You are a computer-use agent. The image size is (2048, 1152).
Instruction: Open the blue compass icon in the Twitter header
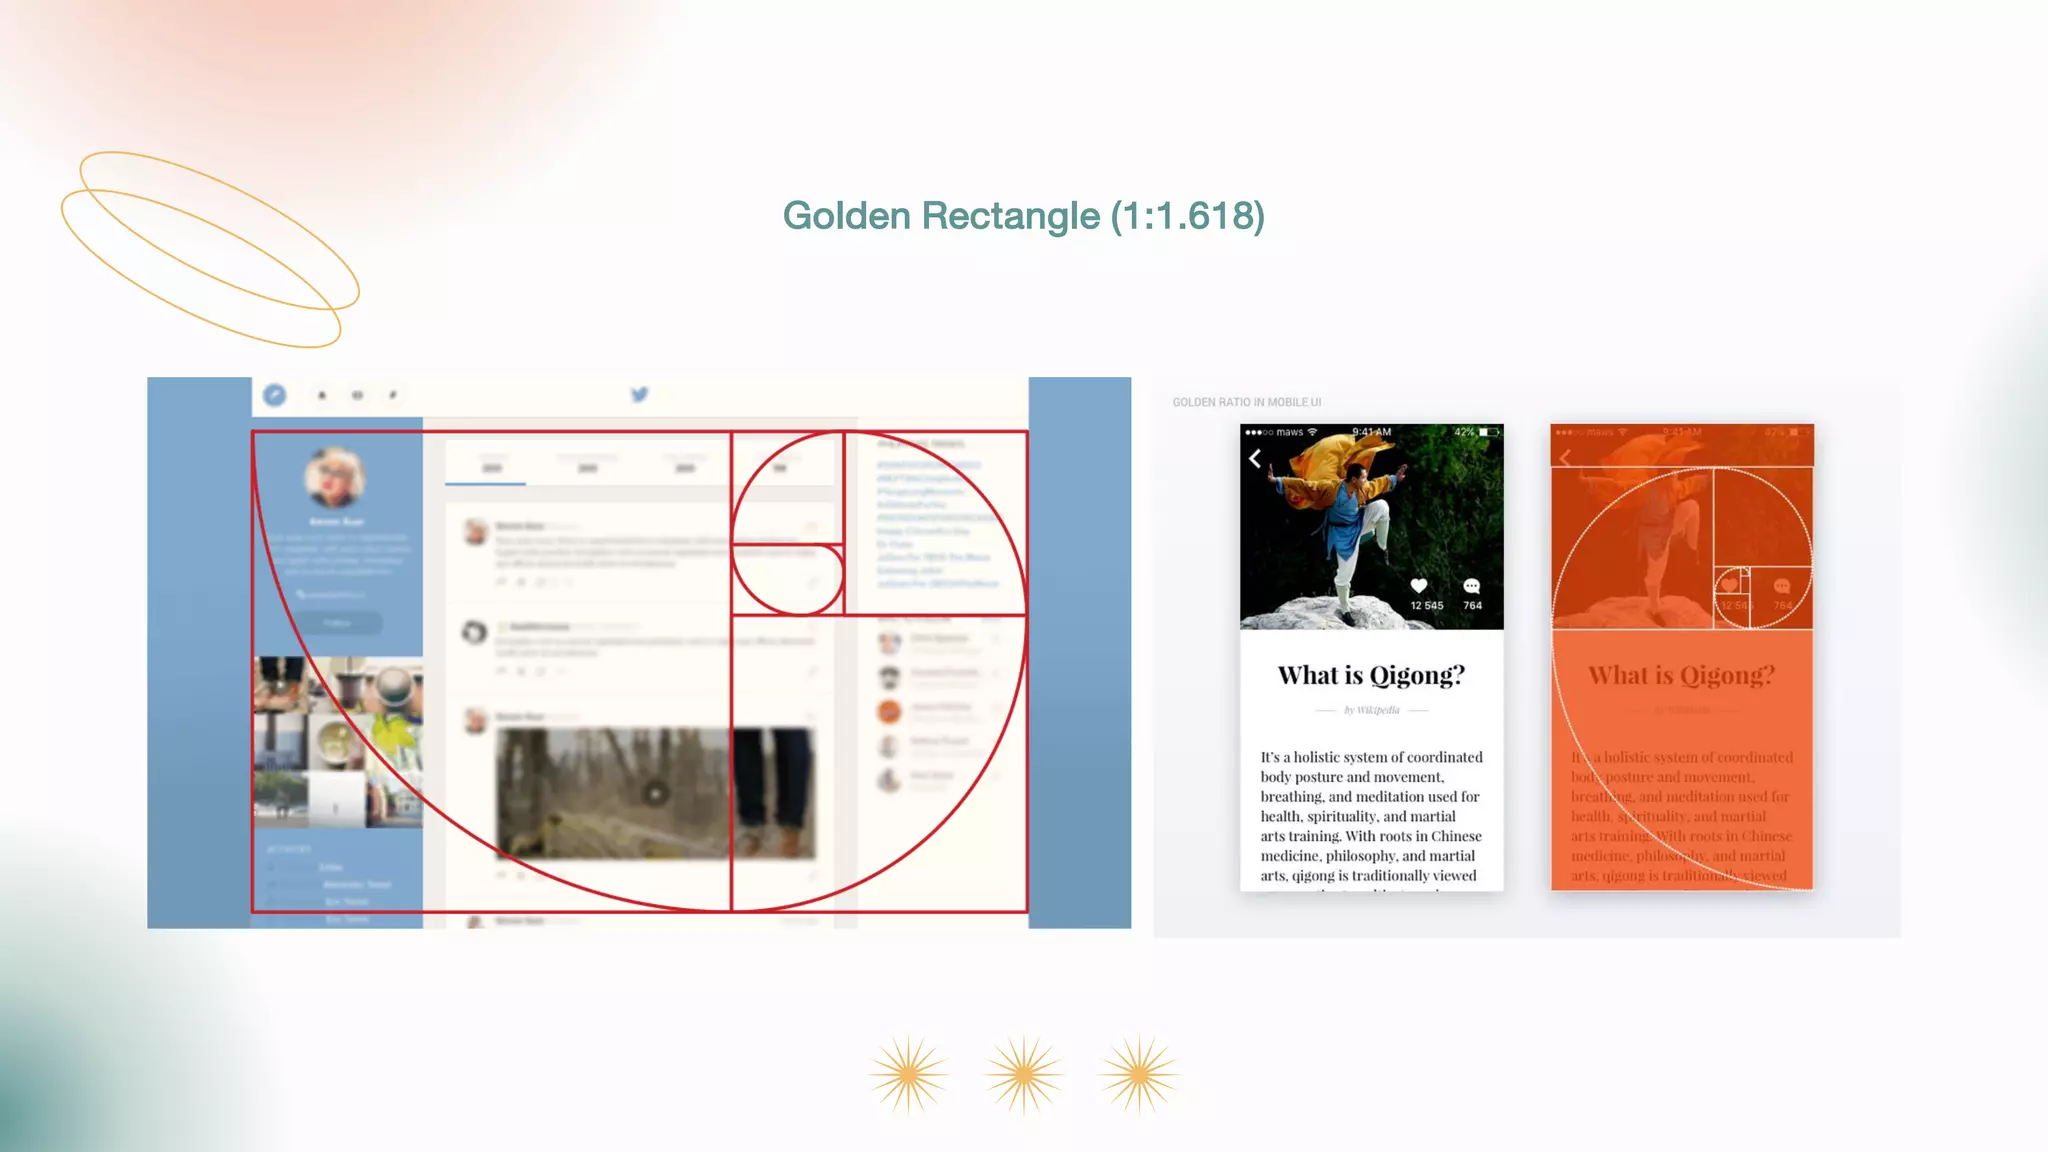275,395
